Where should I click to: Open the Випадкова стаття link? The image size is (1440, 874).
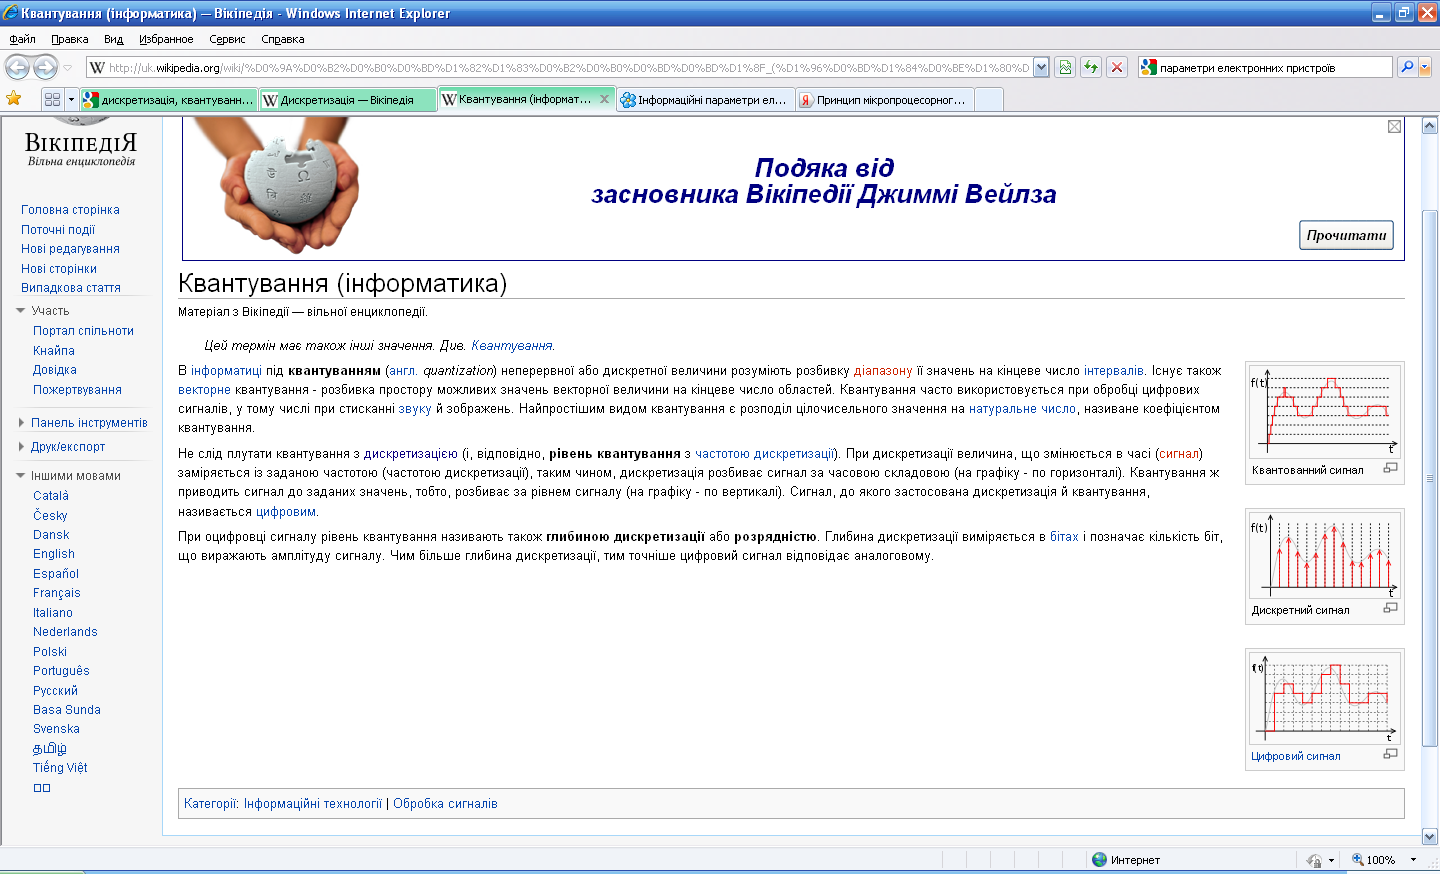pyautogui.click(x=71, y=288)
